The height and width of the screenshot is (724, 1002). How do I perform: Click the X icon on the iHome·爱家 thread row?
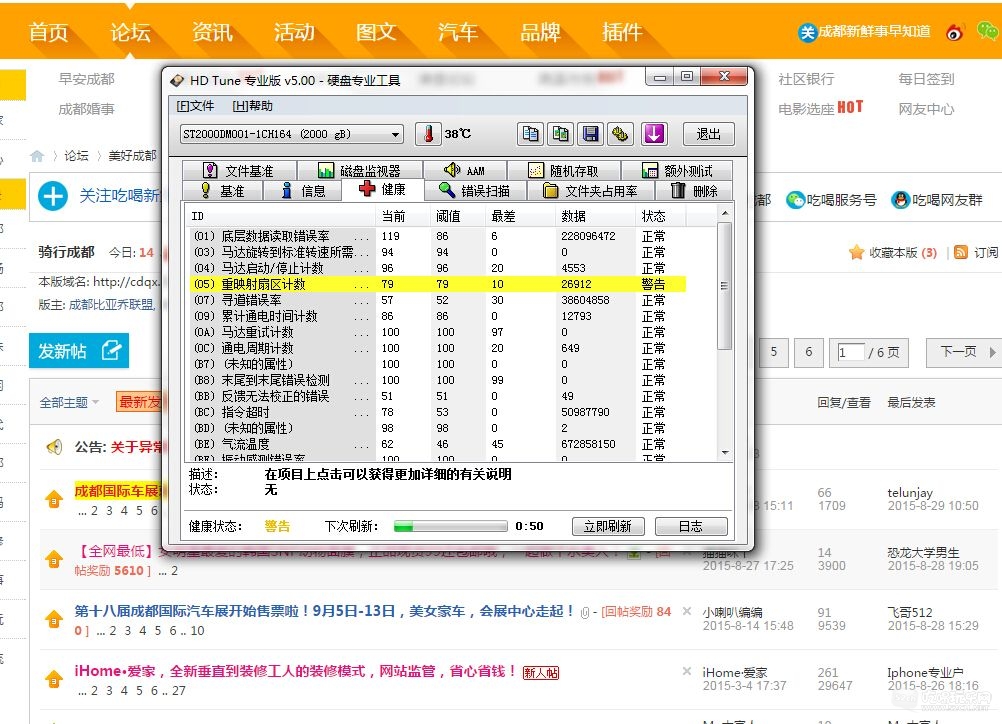click(x=687, y=671)
